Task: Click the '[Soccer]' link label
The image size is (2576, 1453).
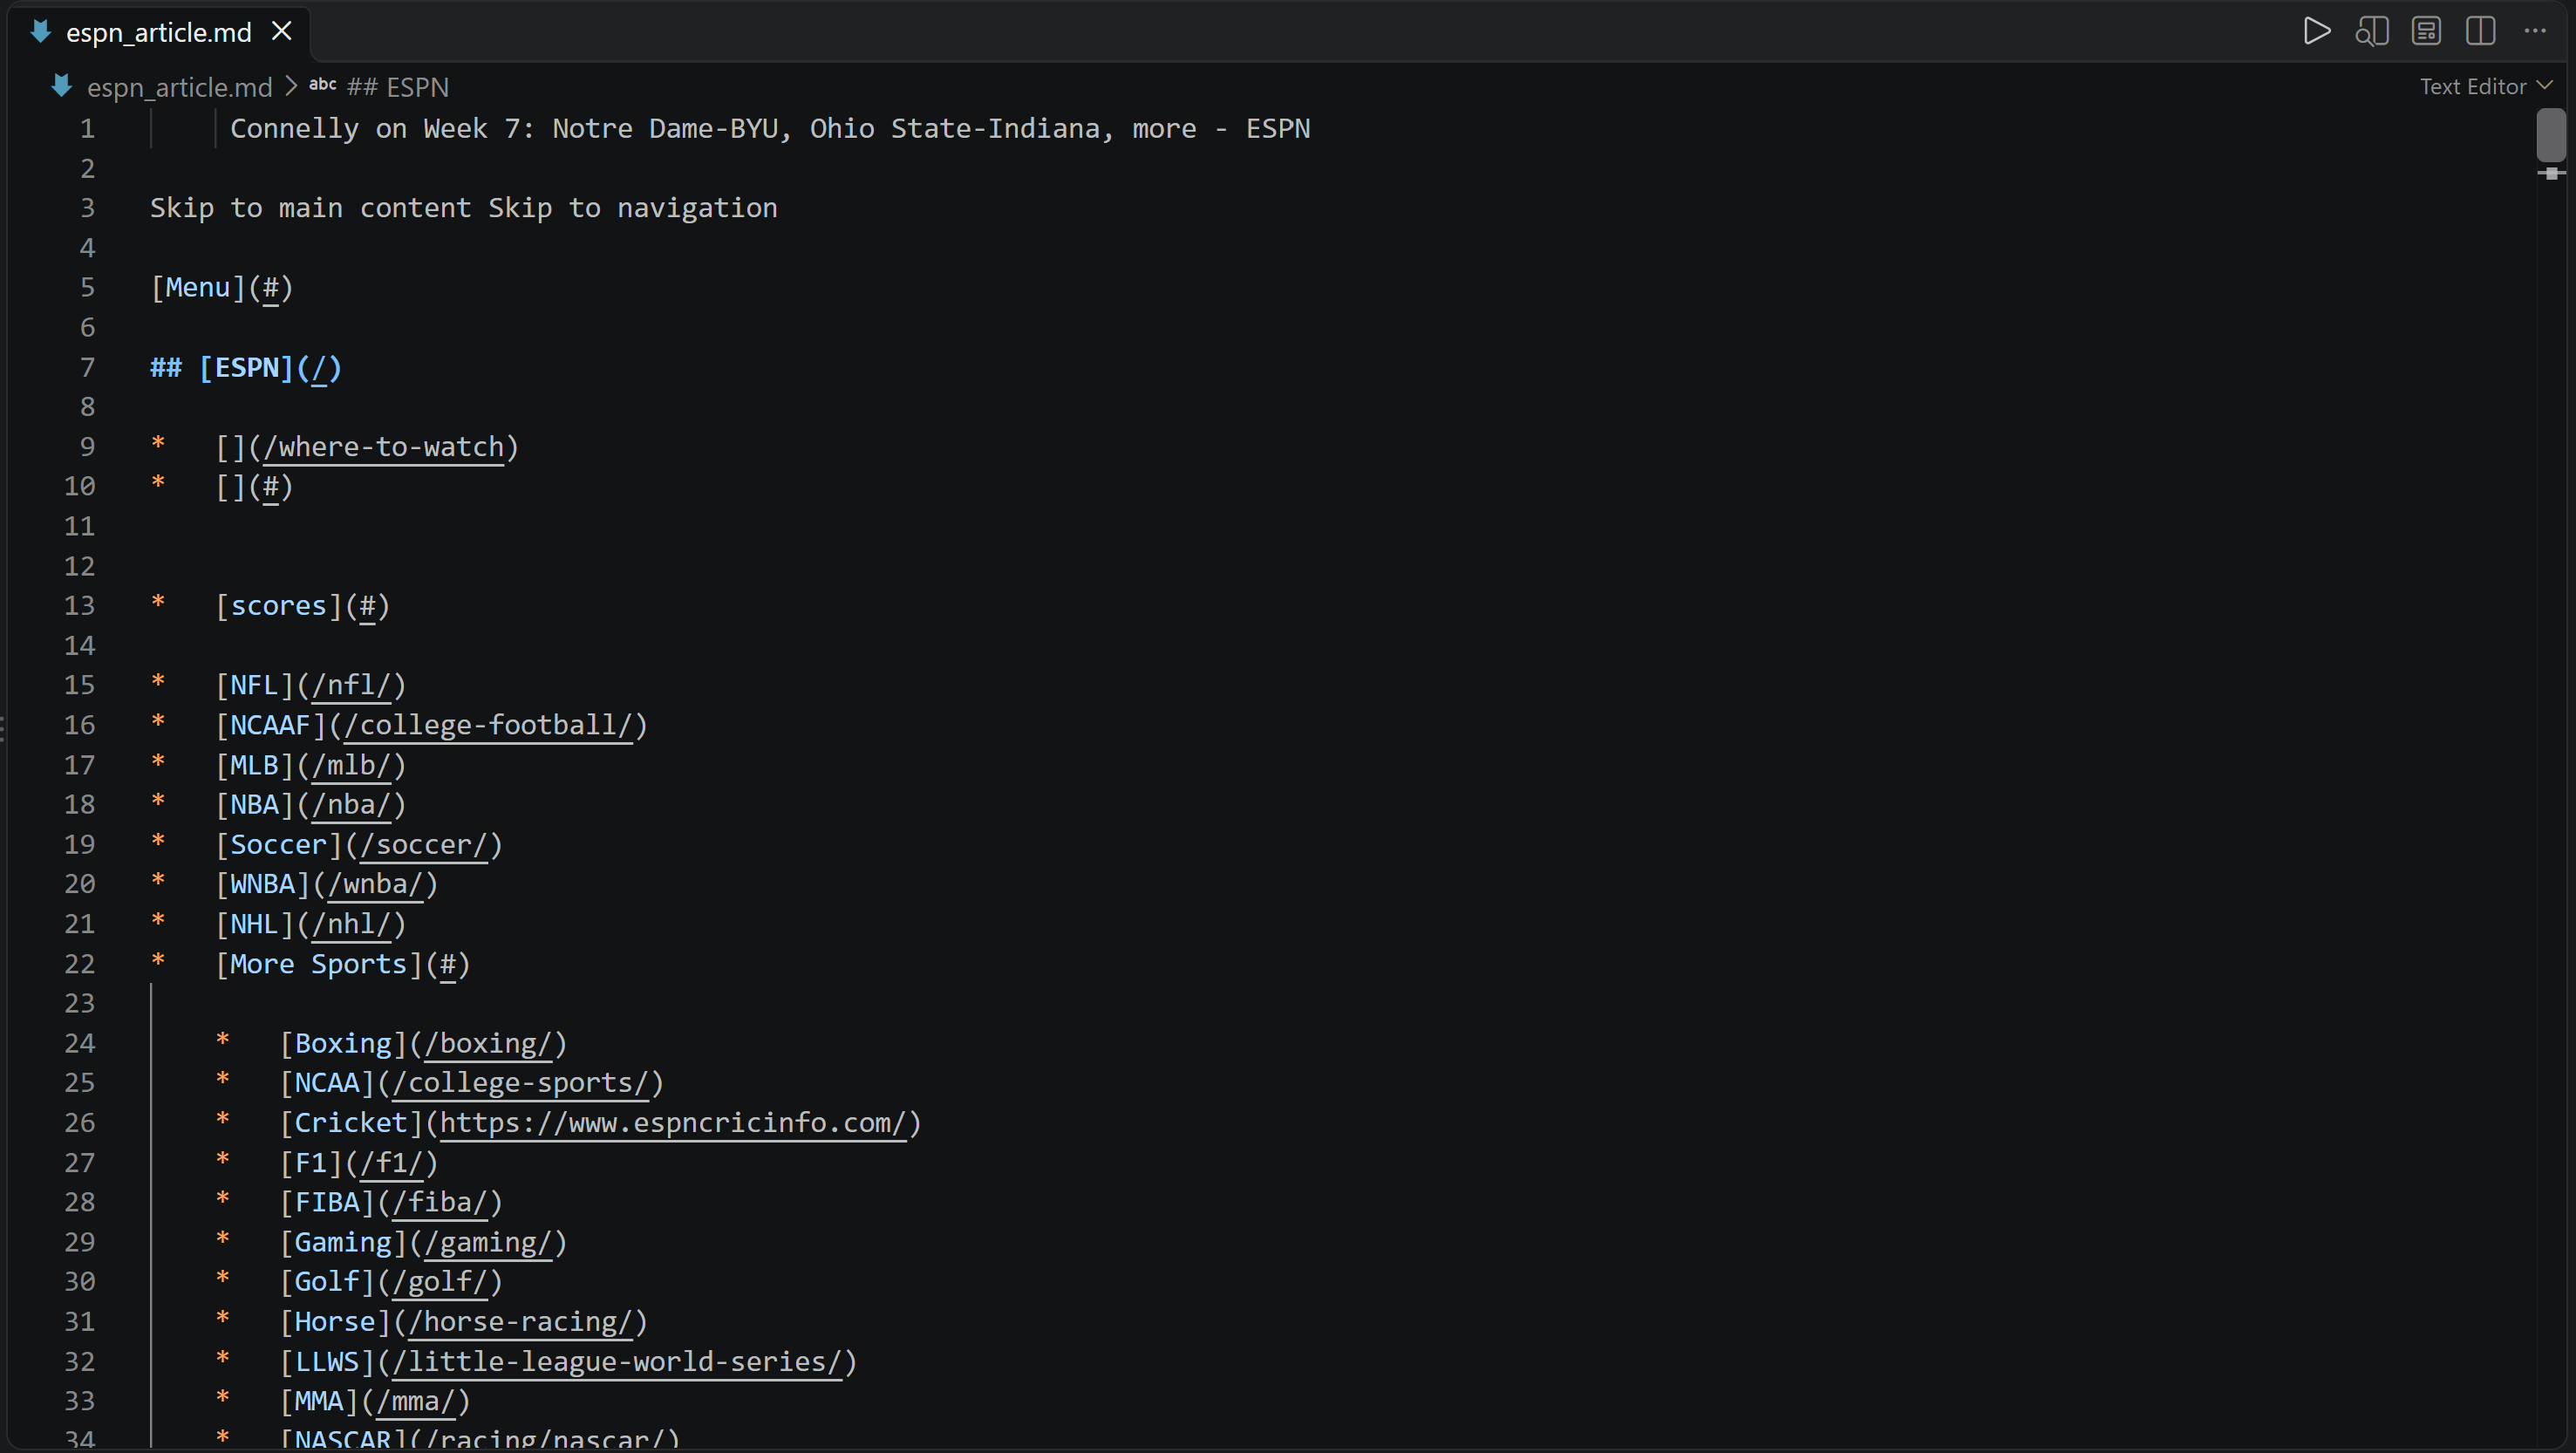Action: (x=279, y=845)
